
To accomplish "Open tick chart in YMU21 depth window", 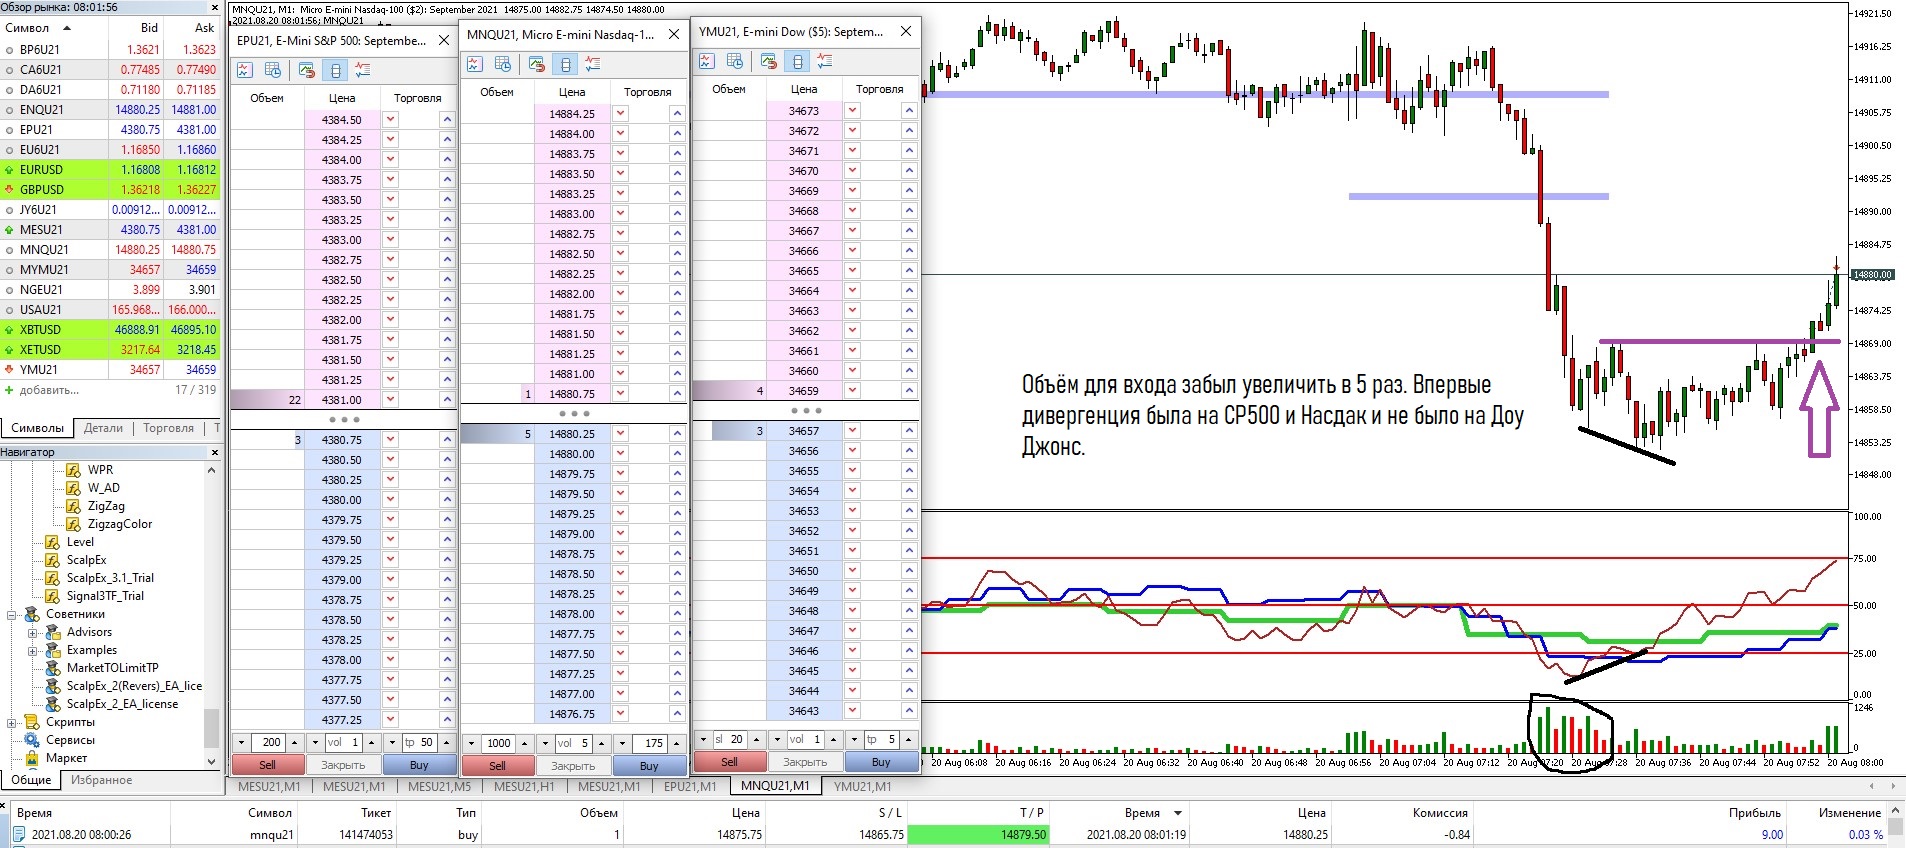I will click(707, 61).
